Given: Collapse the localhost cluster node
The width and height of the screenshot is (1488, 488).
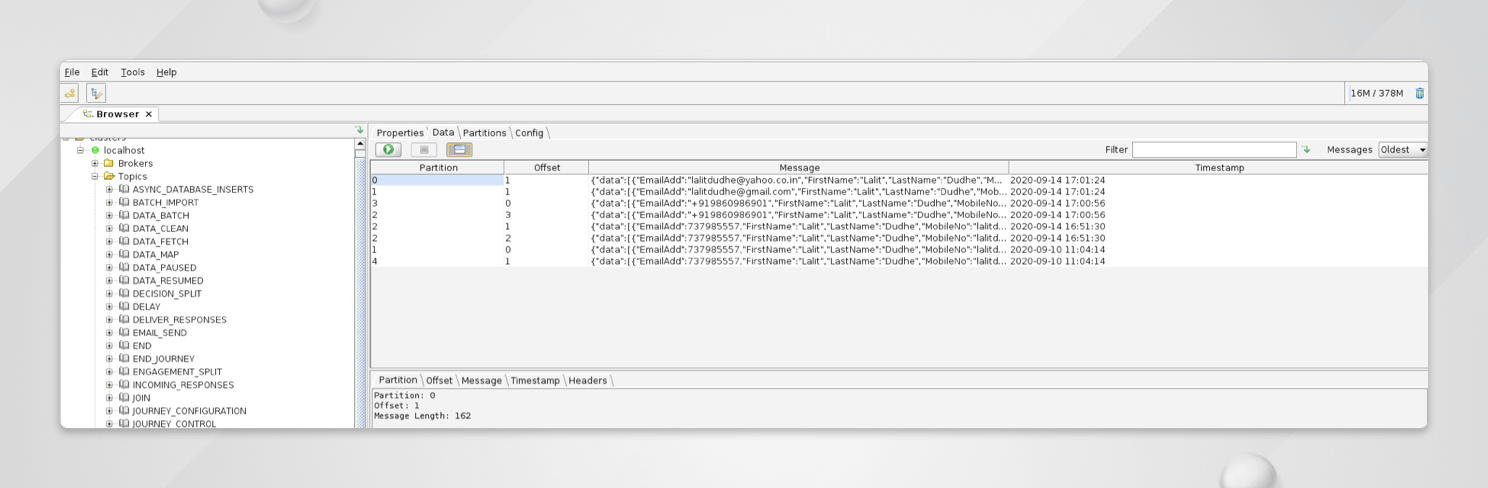Looking at the screenshot, I should point(81,150).
